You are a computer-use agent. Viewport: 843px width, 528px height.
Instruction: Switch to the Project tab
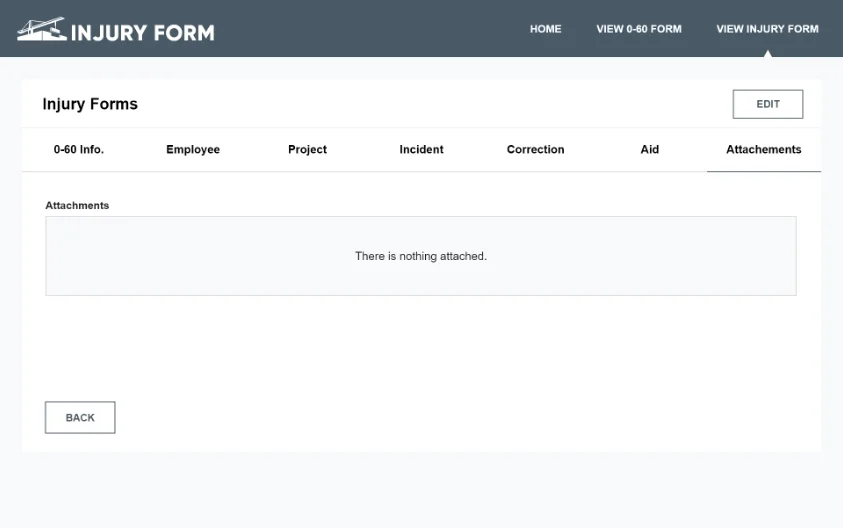pos(307,149)
